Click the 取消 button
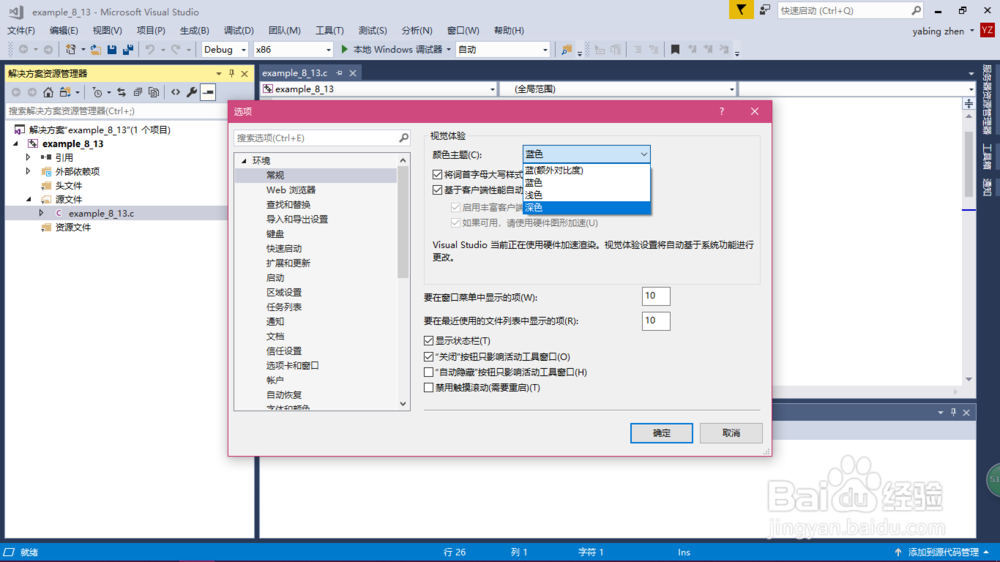The height and width of the screenshot is (562, 1000). coord(731,433)
